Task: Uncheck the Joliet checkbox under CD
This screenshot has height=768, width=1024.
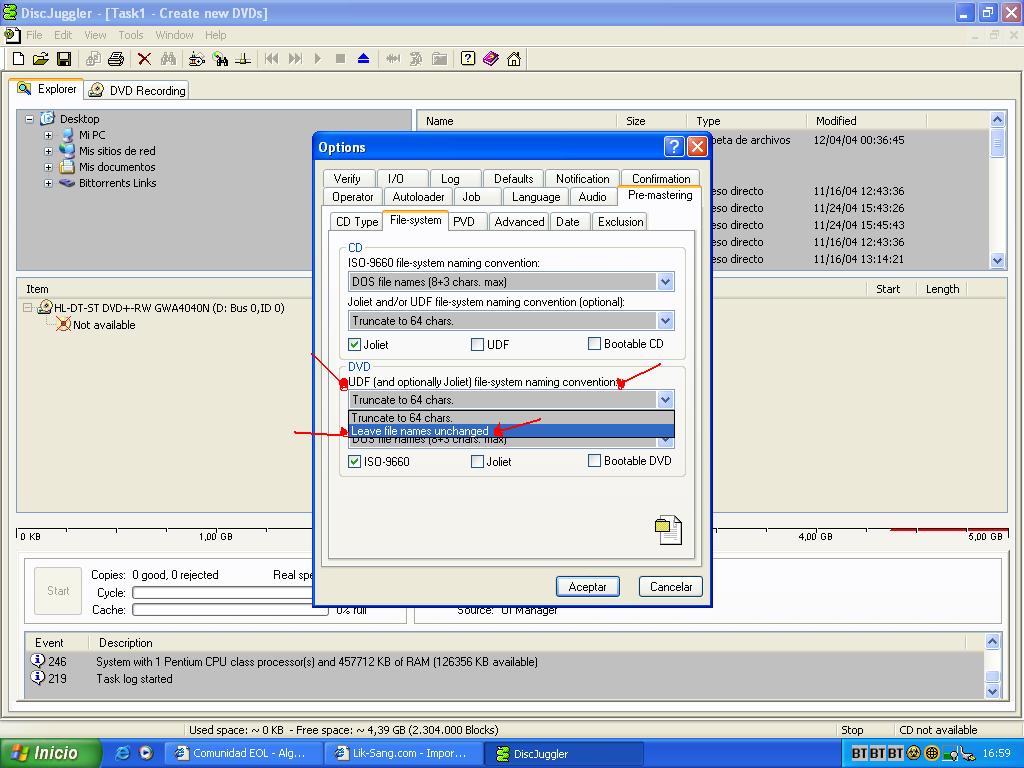Action: pos(355,344)
